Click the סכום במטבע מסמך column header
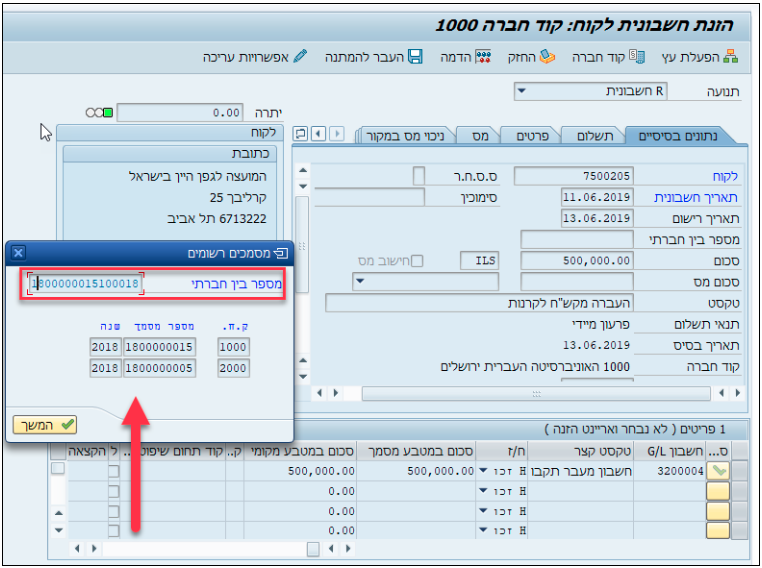The height and width of the screenshot is (568, 762). [416, 451]
